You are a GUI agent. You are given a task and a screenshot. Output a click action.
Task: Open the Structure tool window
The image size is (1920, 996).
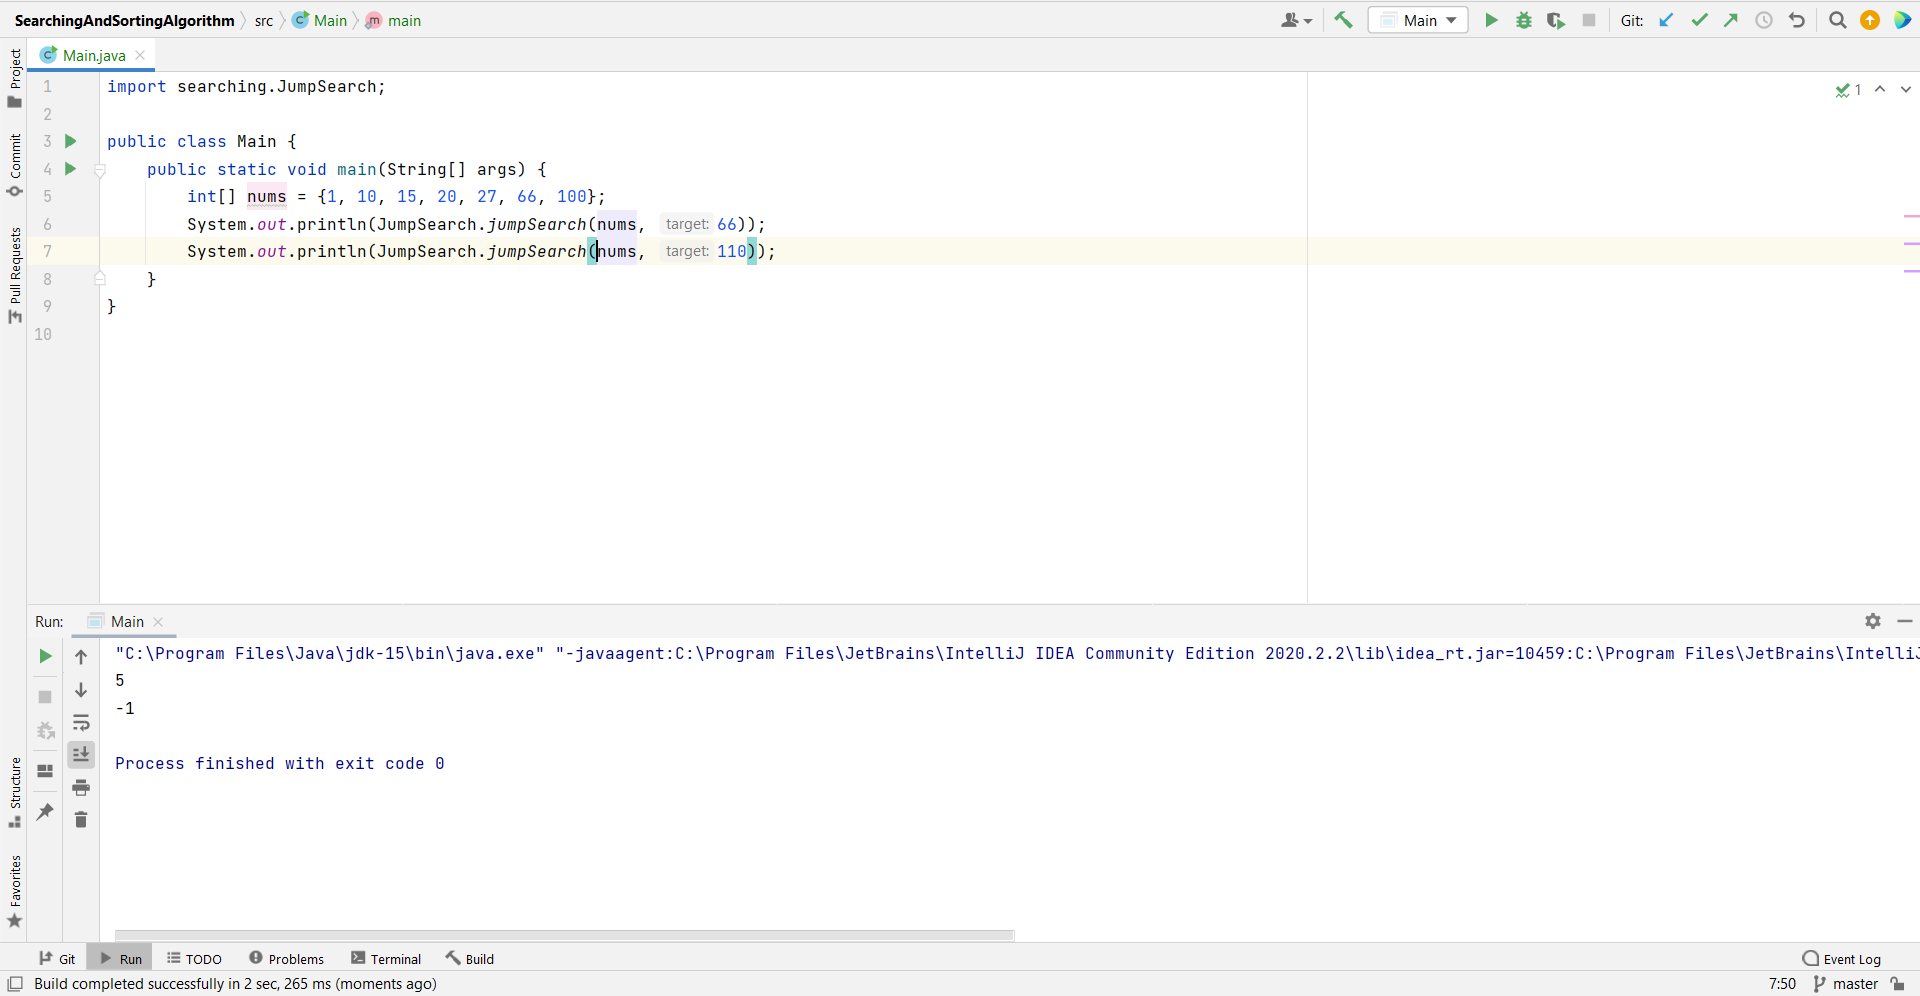(14, 793)
